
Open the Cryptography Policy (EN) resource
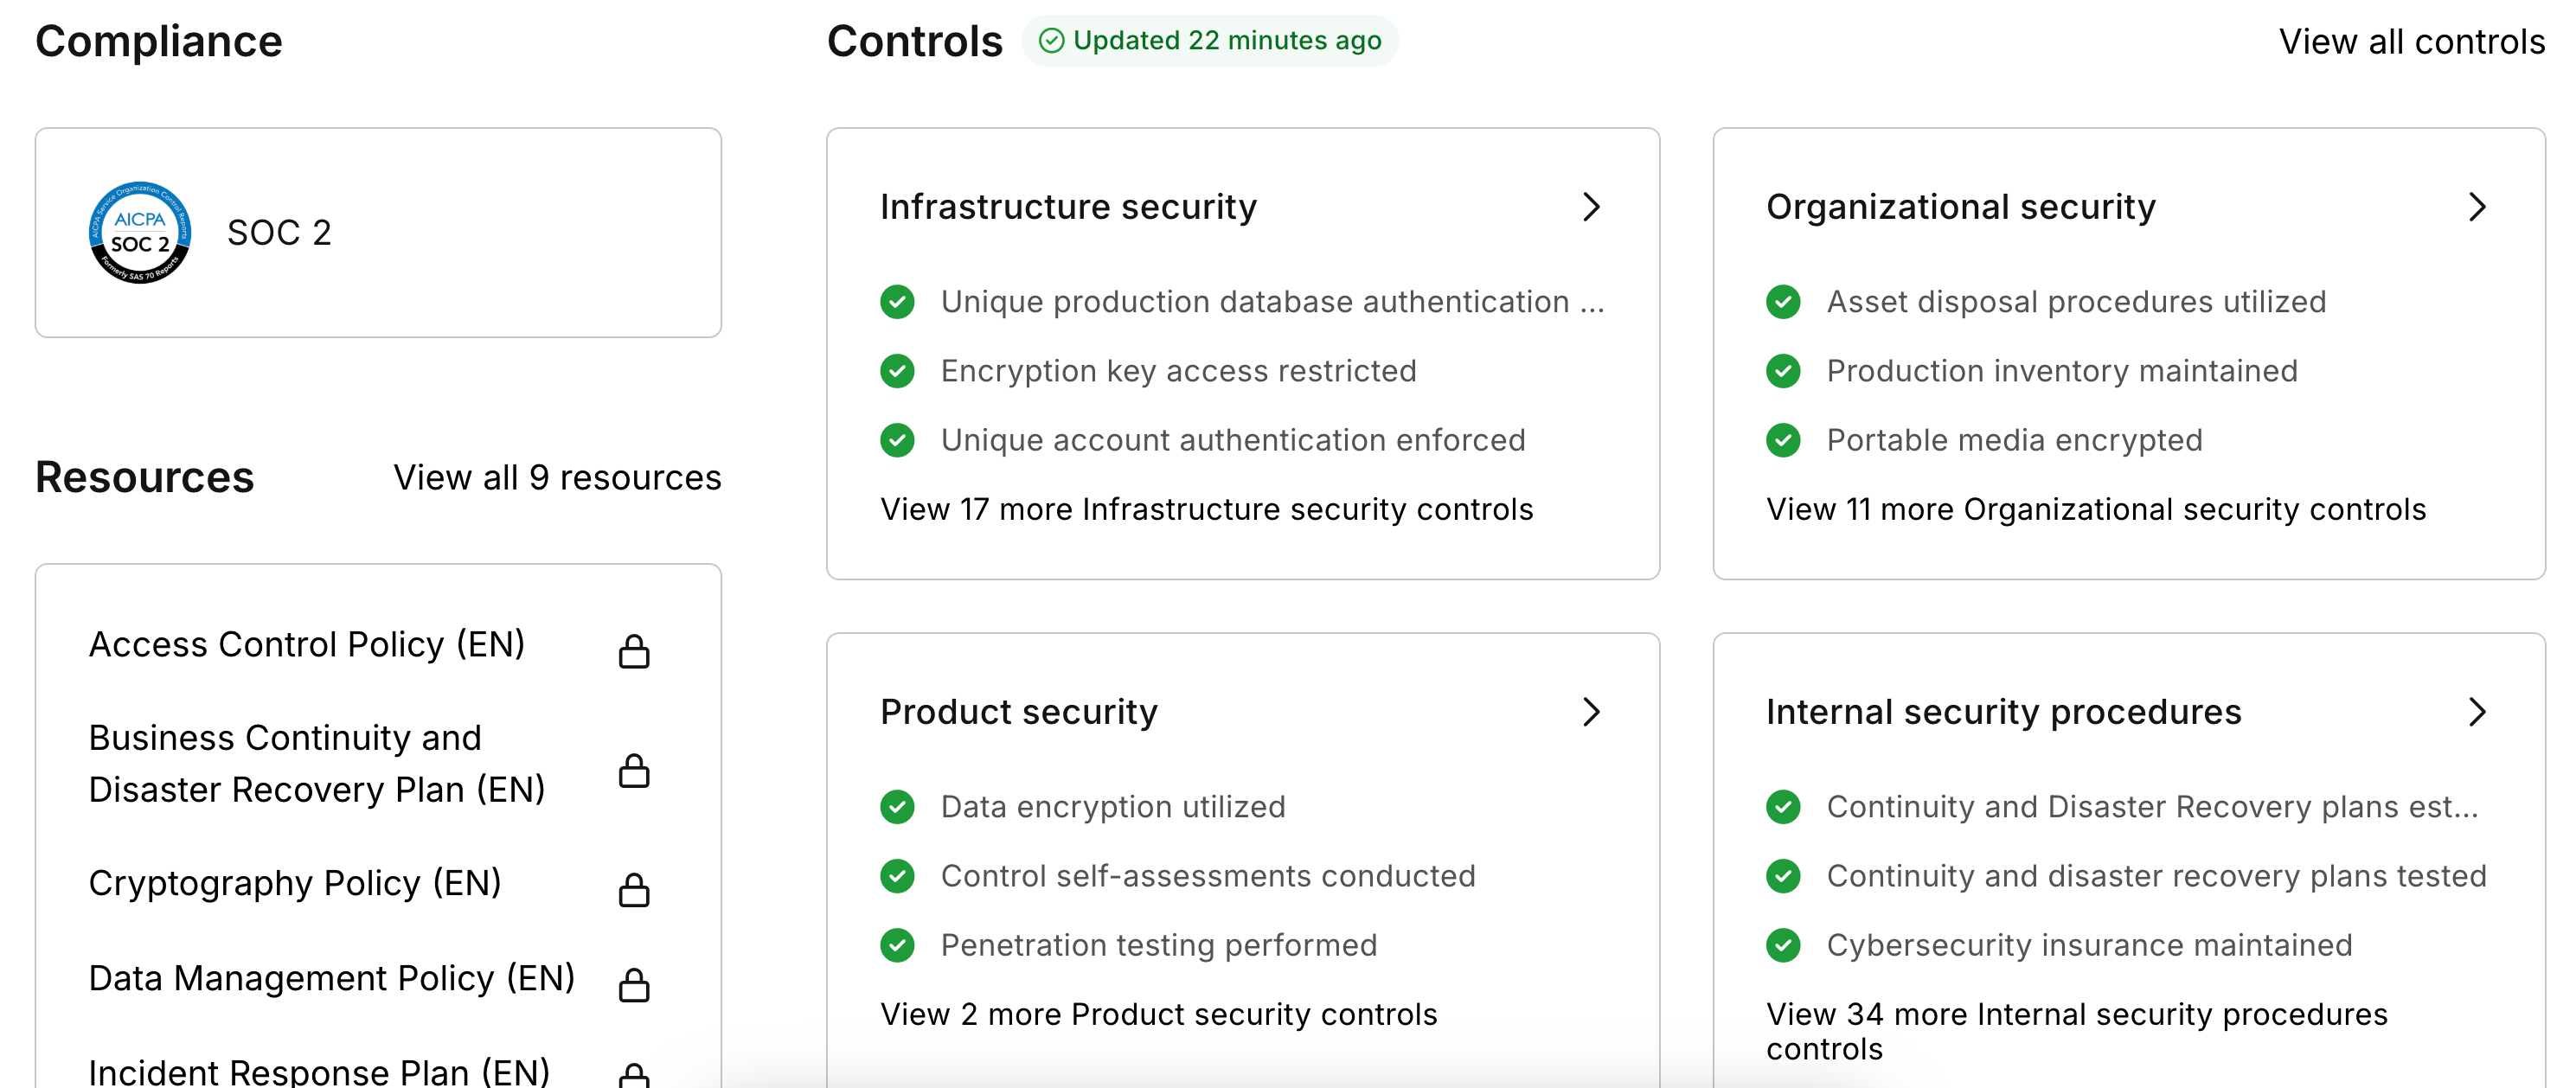(x=295, y=883)
